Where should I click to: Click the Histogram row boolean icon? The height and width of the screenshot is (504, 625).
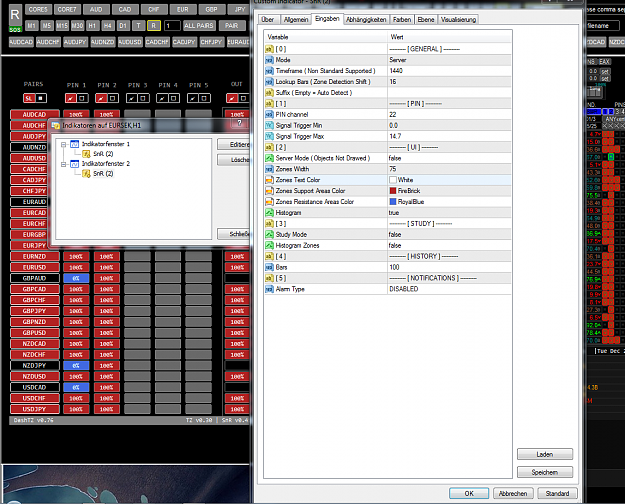click(269, 213)
